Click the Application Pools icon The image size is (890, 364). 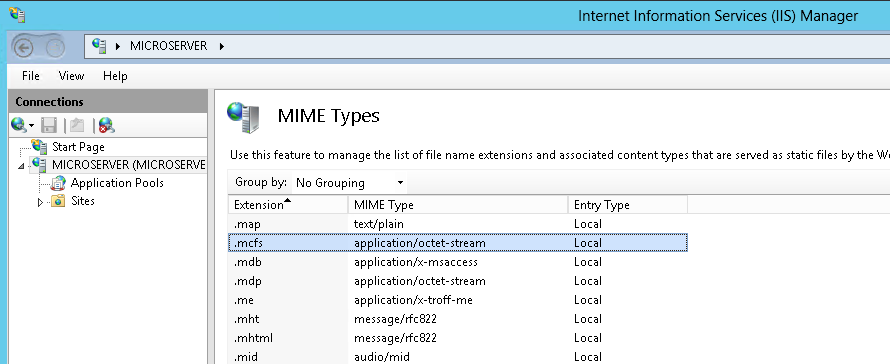click(x=58, y=183)
